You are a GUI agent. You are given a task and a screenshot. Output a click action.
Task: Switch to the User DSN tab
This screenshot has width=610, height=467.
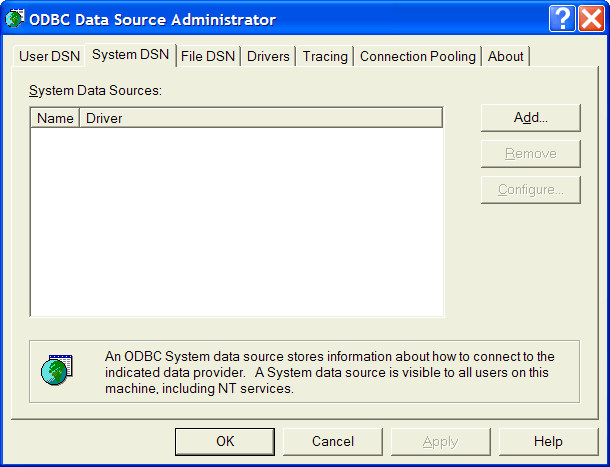coord(49,56)
